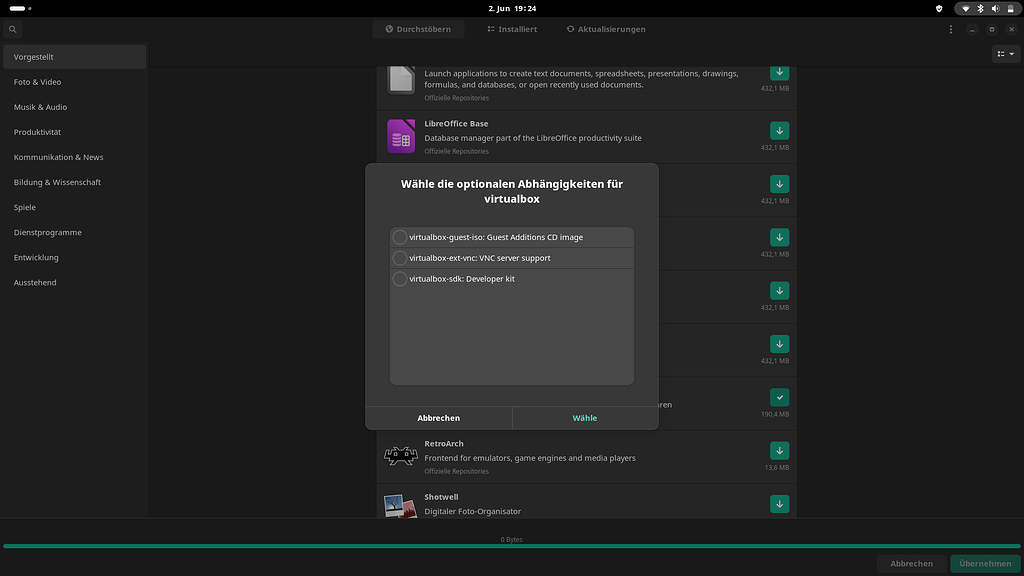Download the LibreOffice document launcher entry

tap(779, 72)
